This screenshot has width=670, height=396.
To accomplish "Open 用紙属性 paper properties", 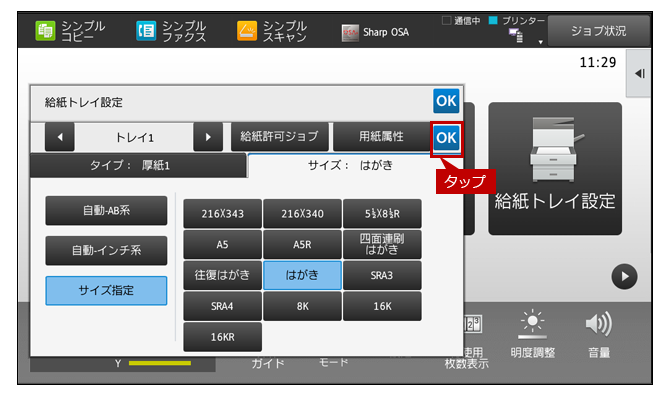I will [x=381, y=137].
